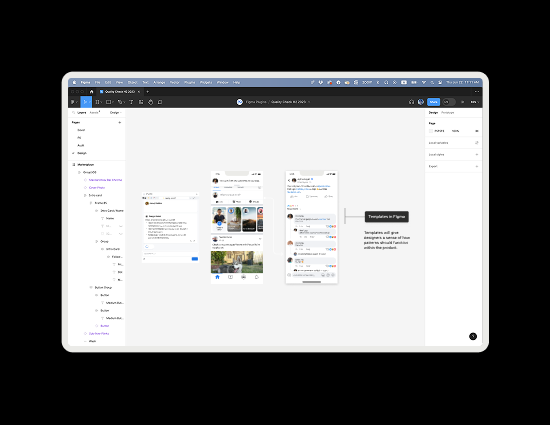Select the Rectangle shape tool
This screenshot has height=425, width=550.
click(108, 102)
